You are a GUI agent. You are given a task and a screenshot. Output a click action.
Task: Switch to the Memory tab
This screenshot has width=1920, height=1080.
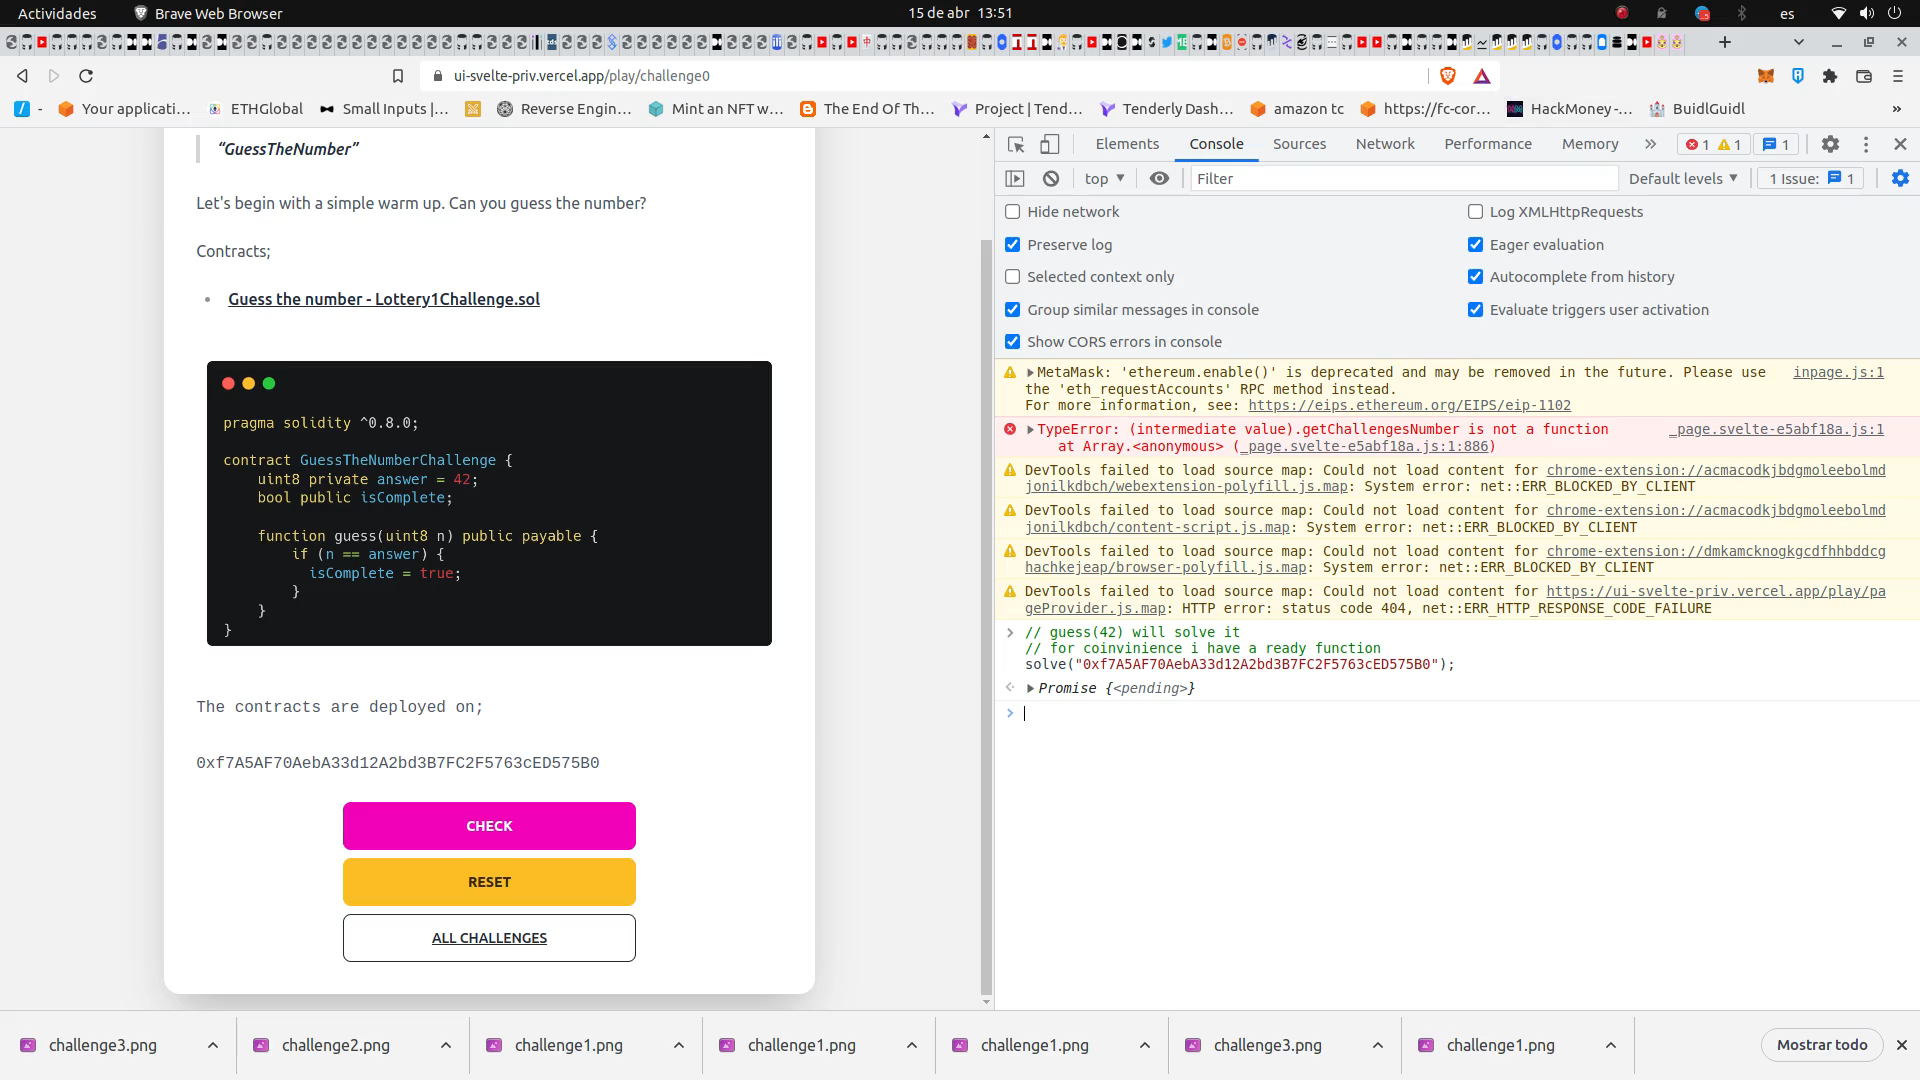click(1590, 144)
